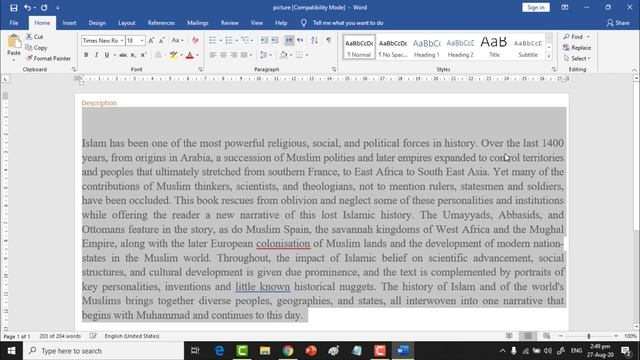Apply subscript formatting
640x360 pixels.
(133, 55)
